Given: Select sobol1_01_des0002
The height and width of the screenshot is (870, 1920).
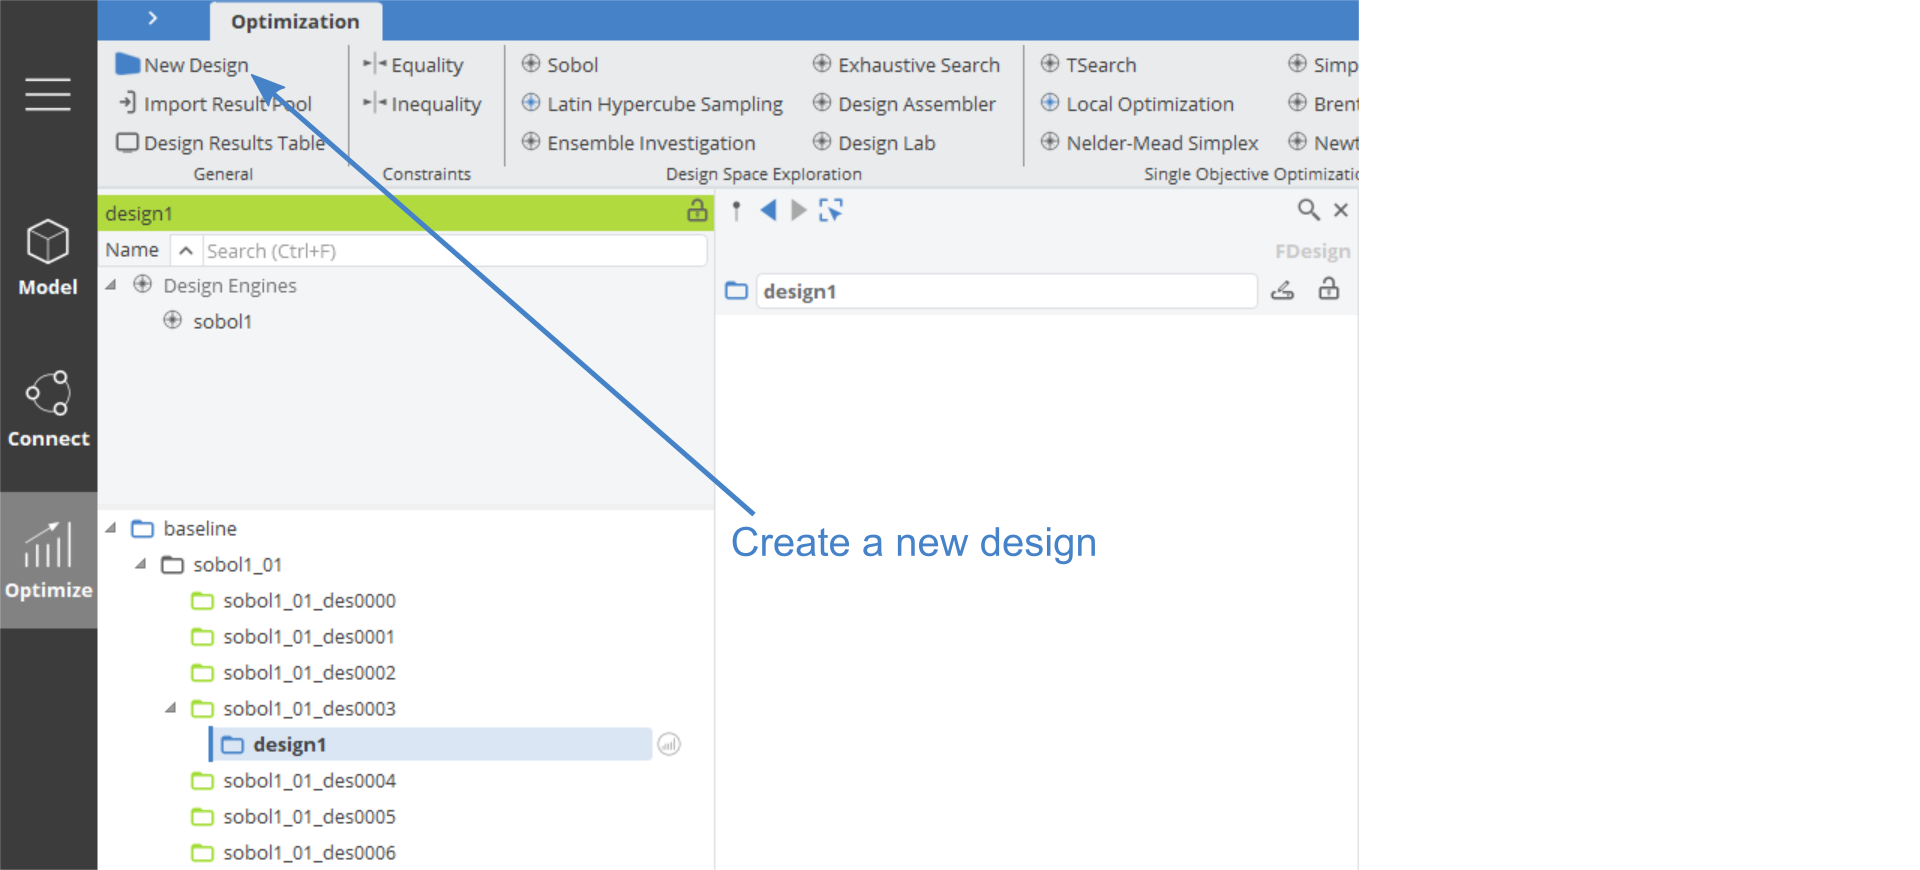Looking at the screenshot, I should pyautogui.click(x=309, y=673).
